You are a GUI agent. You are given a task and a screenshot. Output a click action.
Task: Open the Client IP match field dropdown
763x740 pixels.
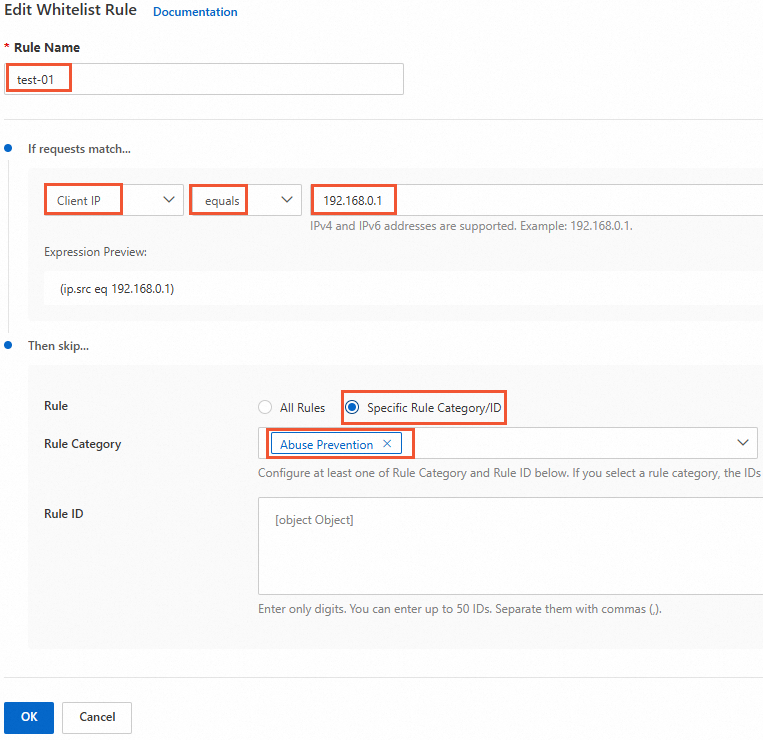(x=114, y=199)
